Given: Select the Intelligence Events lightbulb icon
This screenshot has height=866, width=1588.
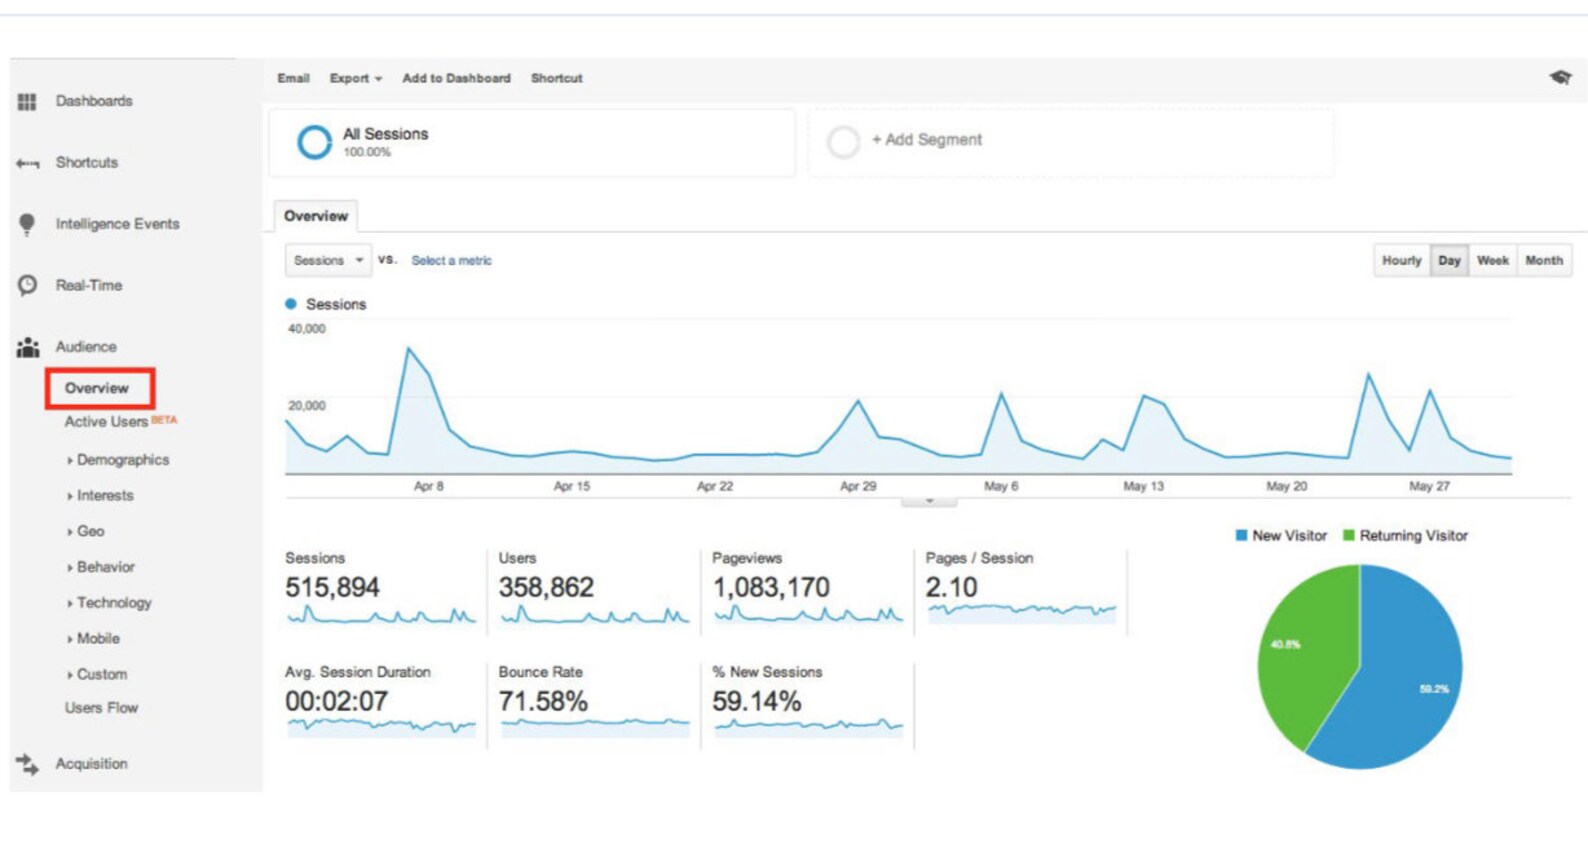Looking at the screenshot, I should (x=27, y=225).
